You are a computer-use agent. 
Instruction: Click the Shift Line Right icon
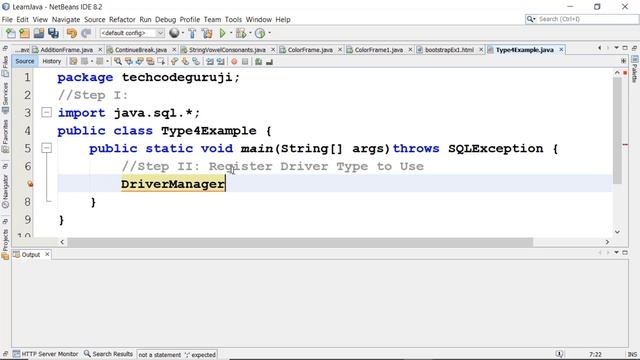[x=221, y=62]
